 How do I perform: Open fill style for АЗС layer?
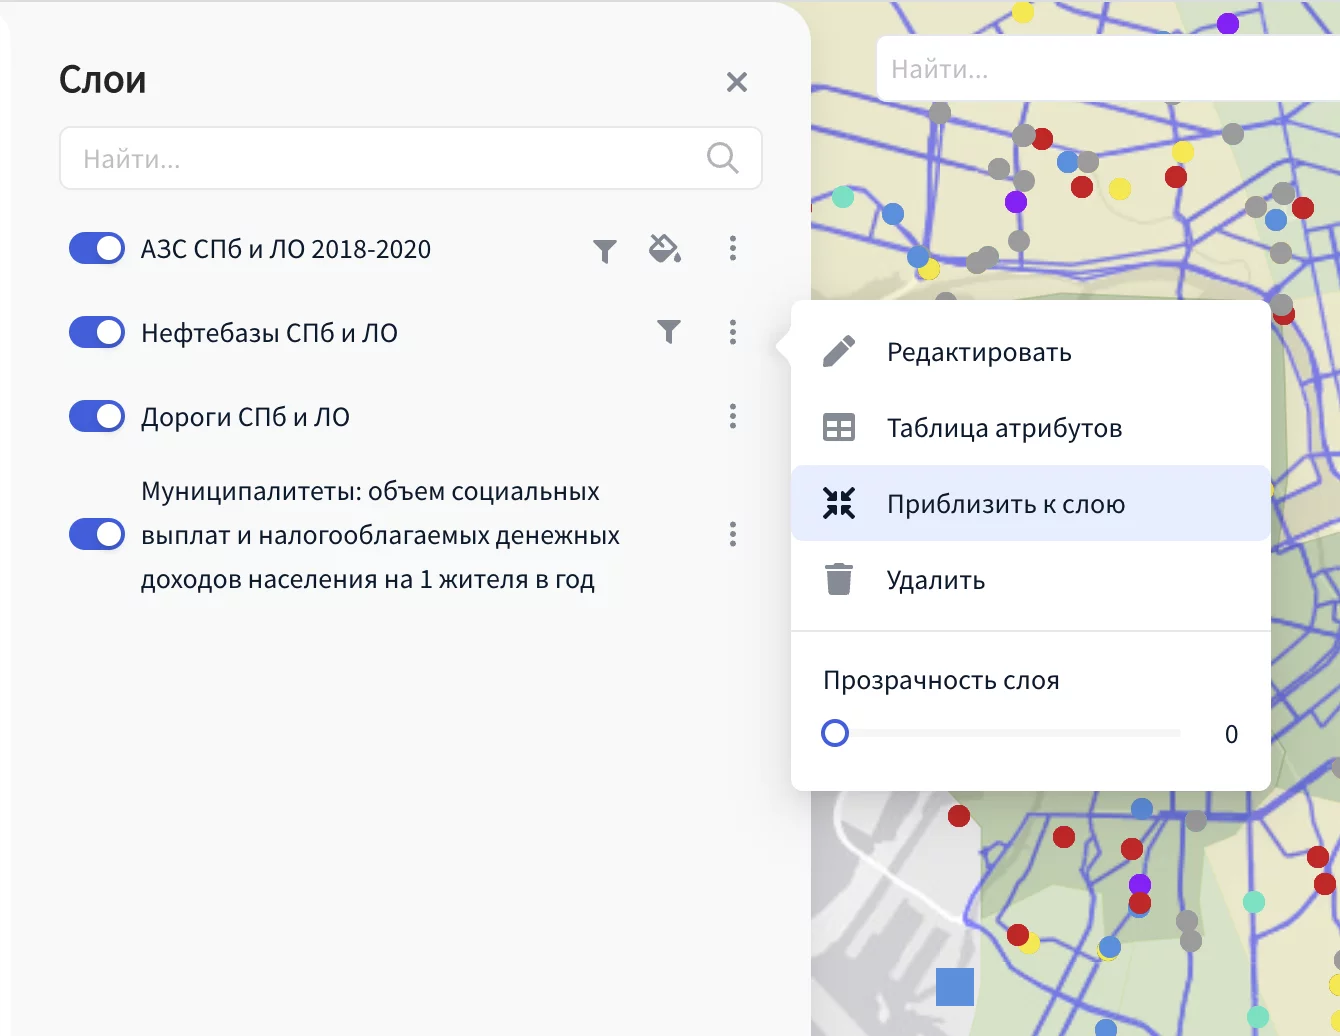point(665,248)
